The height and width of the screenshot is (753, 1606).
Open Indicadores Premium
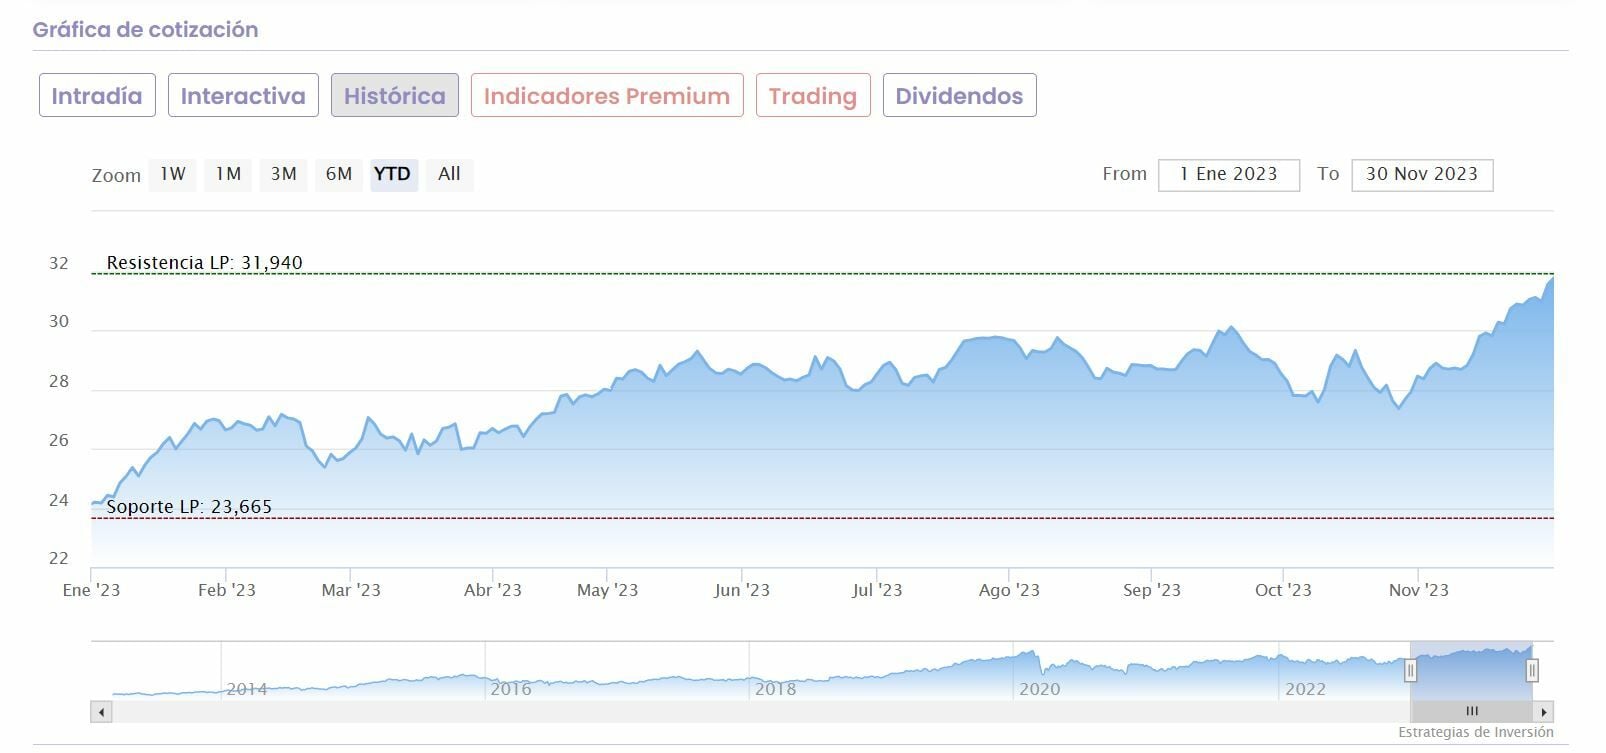pos(607,96)
